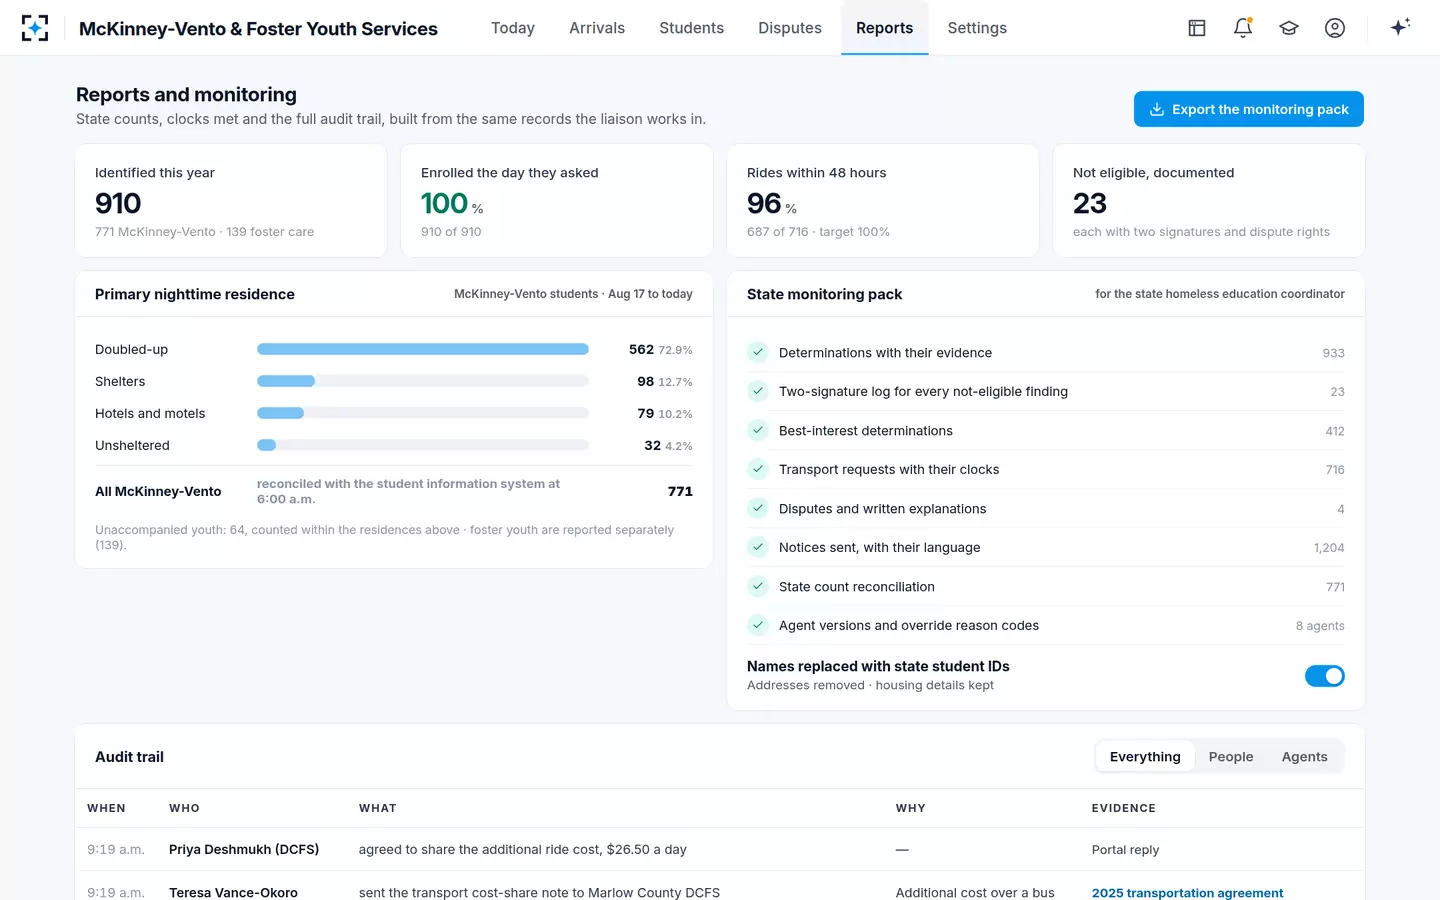Open the Not eligible, documented card
Viewport: 1440px width, 900px height.
pos(1209,201)
